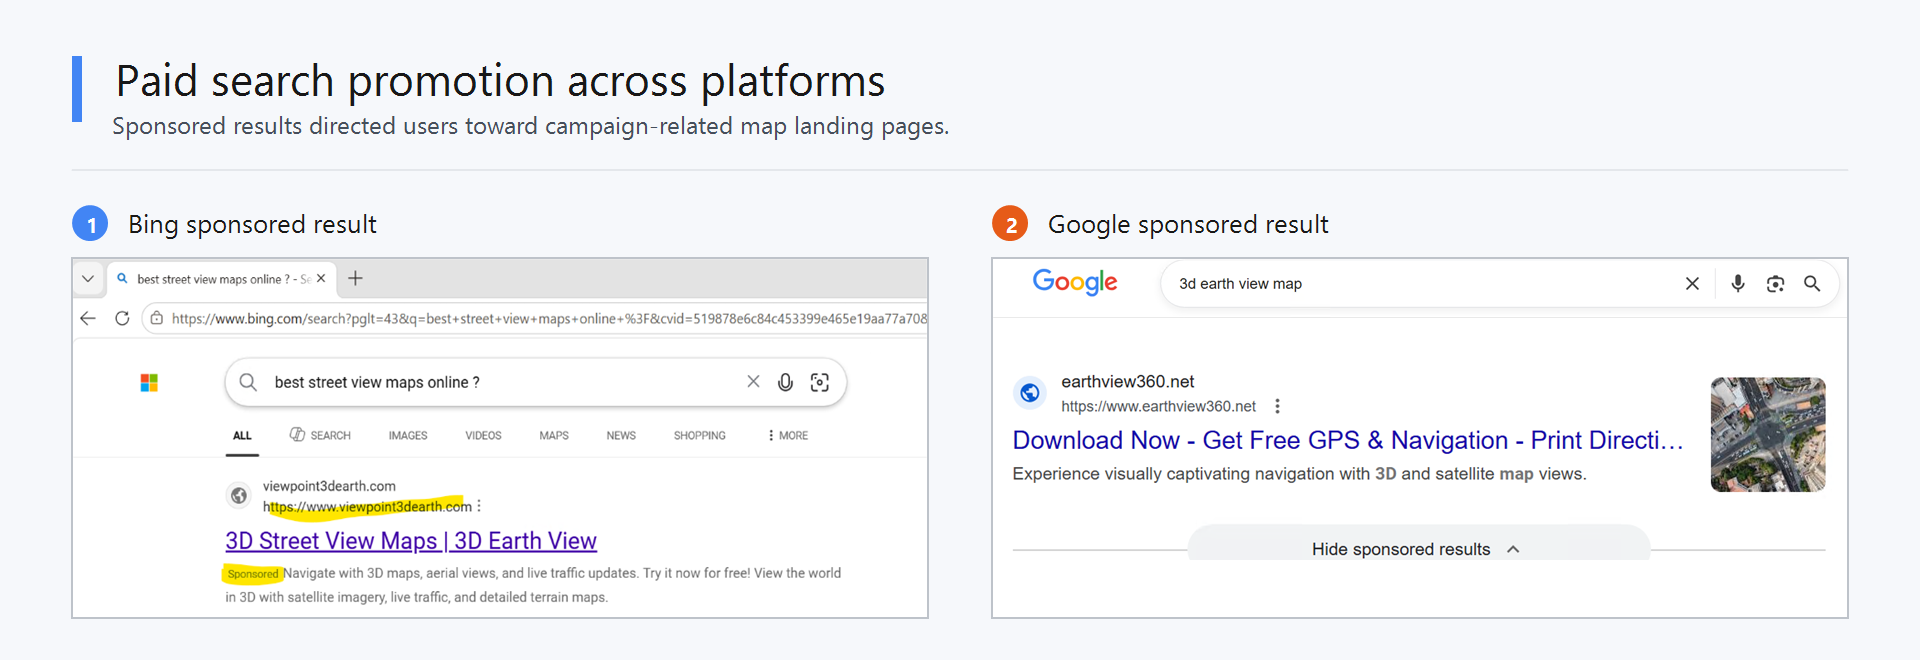Clear the Google search query with X
The width and height of the screenshot is (1920, 660).
1692,284
